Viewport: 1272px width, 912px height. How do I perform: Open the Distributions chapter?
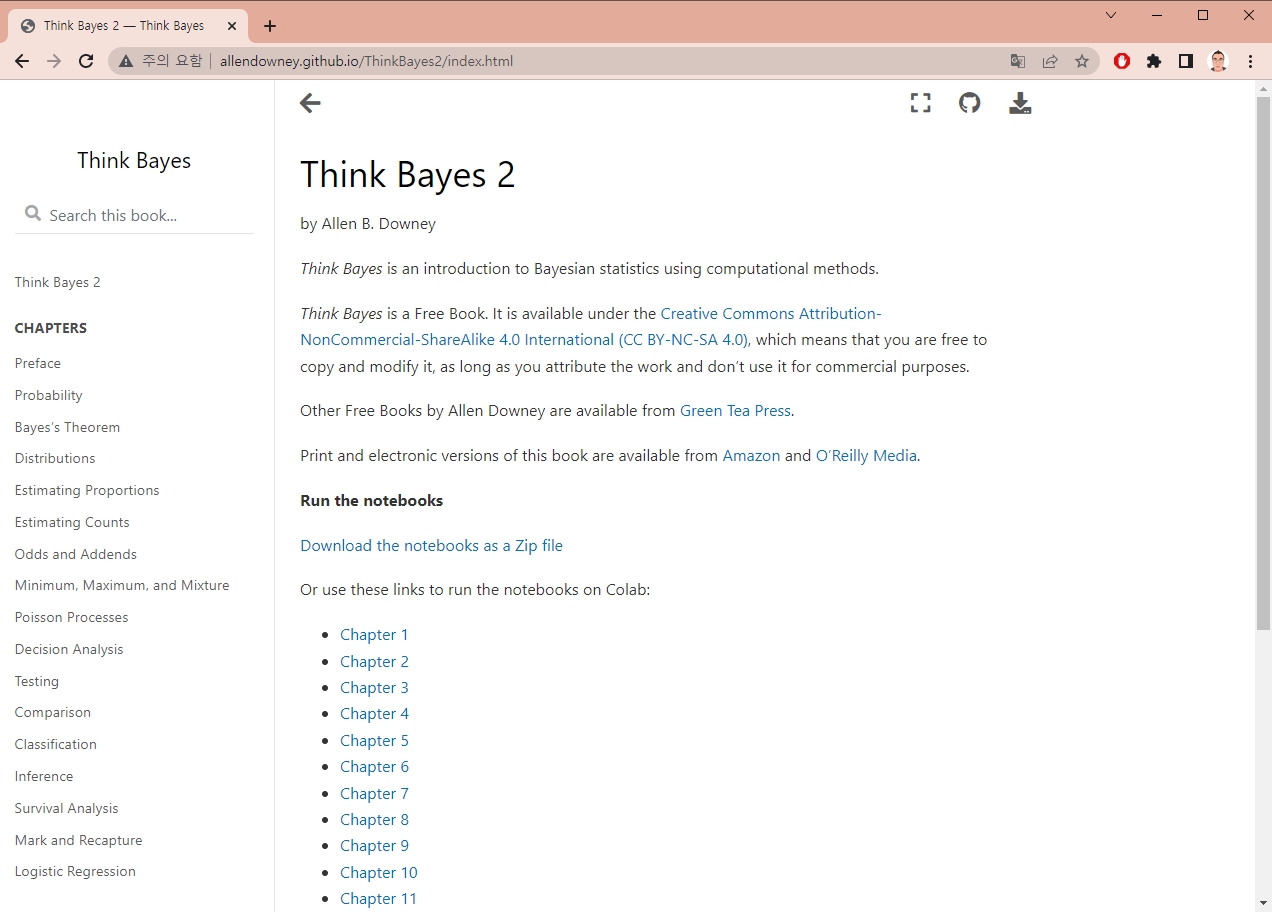(55, 458)
